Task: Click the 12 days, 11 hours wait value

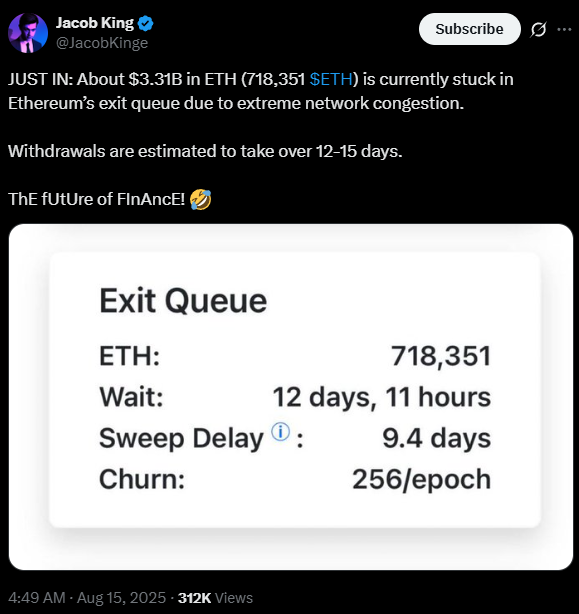Action: (382, 397)
